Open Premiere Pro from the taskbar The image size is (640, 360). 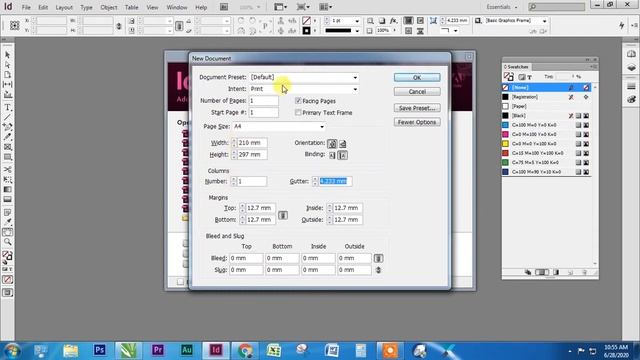pos(158,350)
